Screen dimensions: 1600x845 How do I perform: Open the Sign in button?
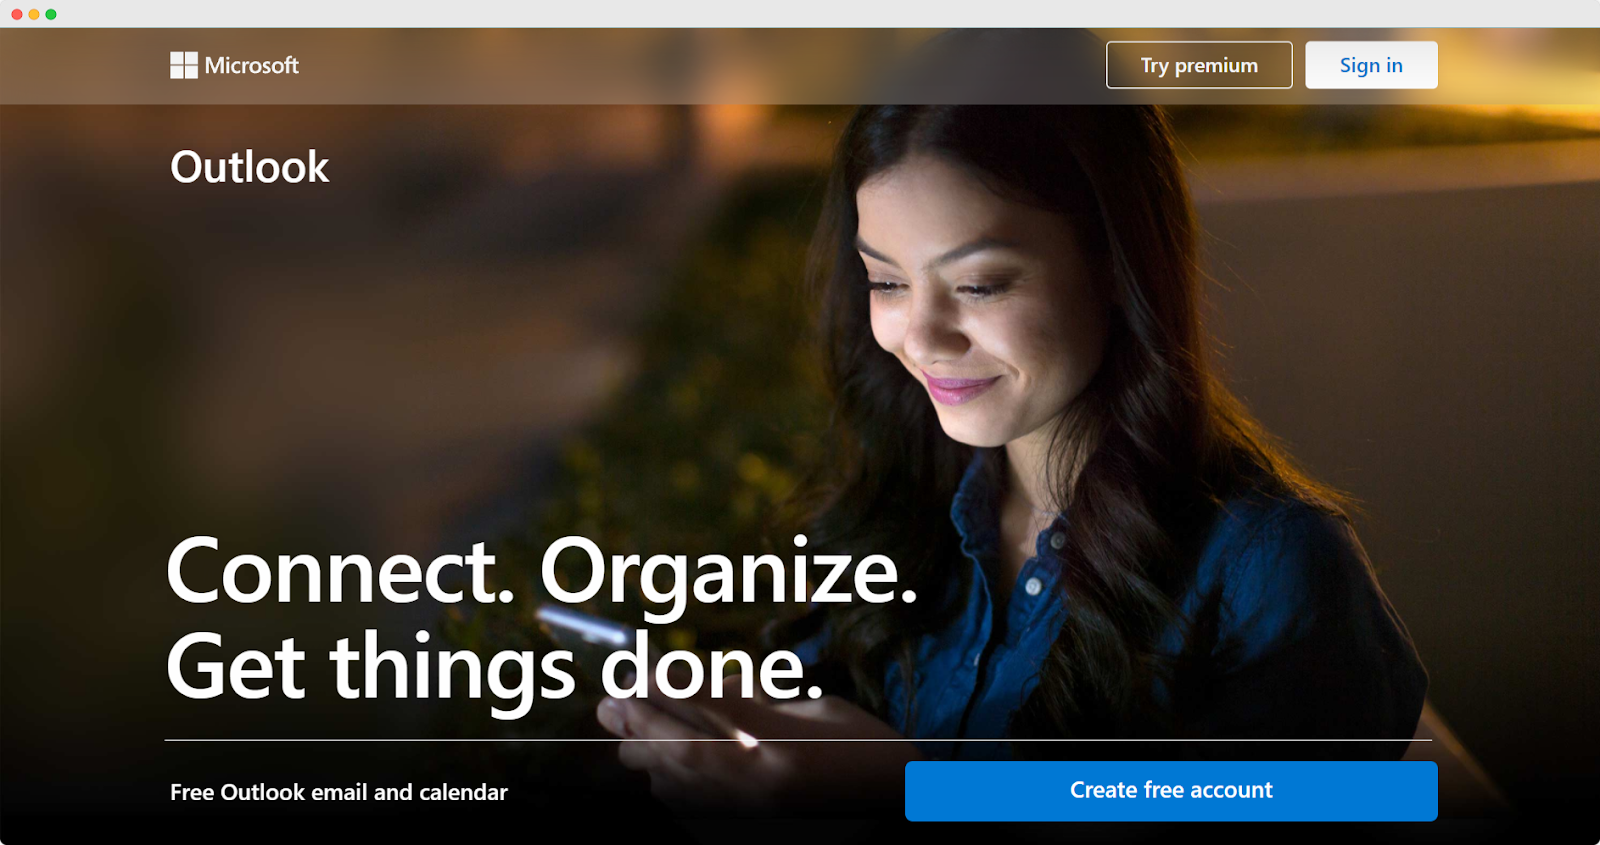click(x=1371, y=65)
